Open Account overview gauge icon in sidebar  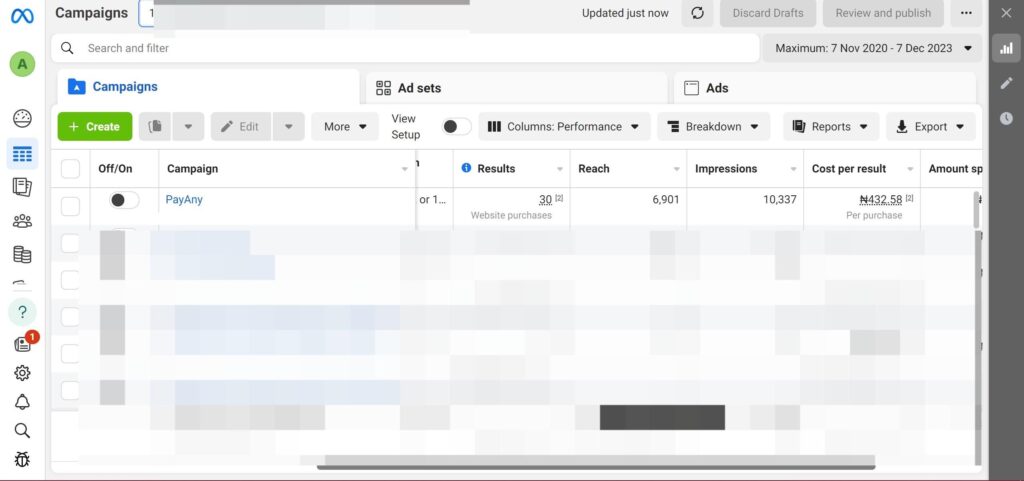(x=22, y=119)
